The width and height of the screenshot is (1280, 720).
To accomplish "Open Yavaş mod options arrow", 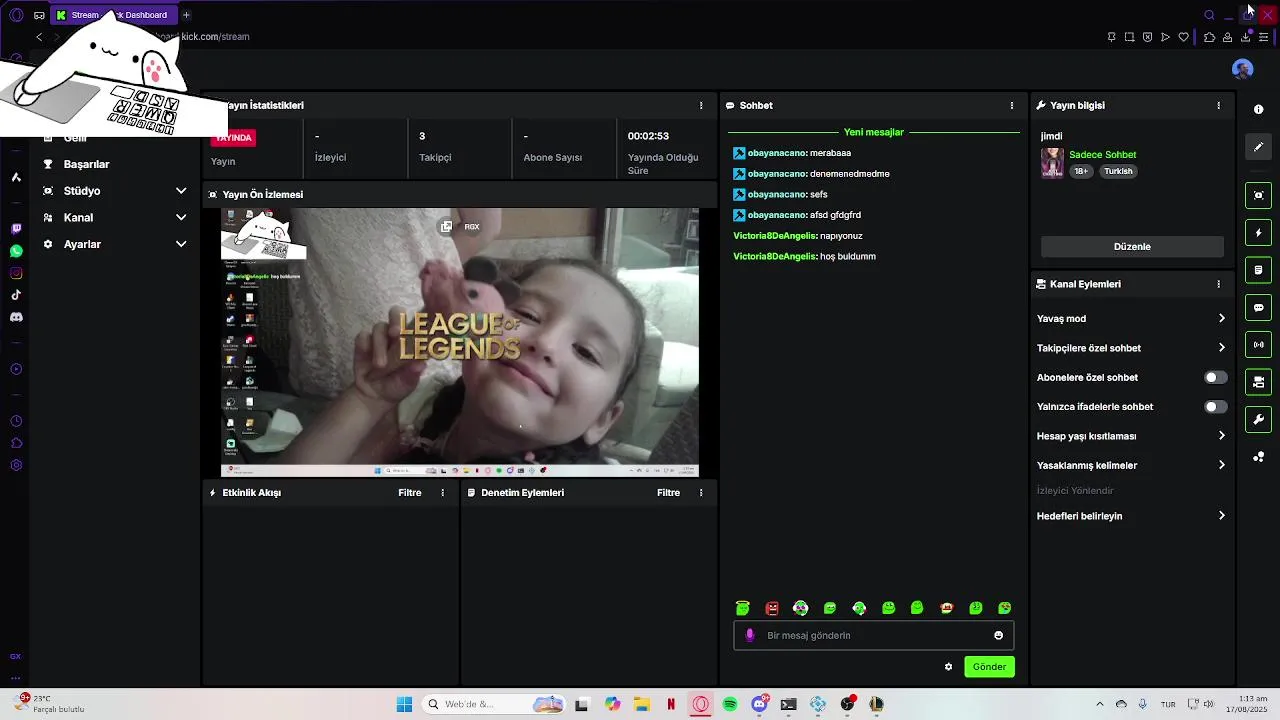I will 1221,319.
